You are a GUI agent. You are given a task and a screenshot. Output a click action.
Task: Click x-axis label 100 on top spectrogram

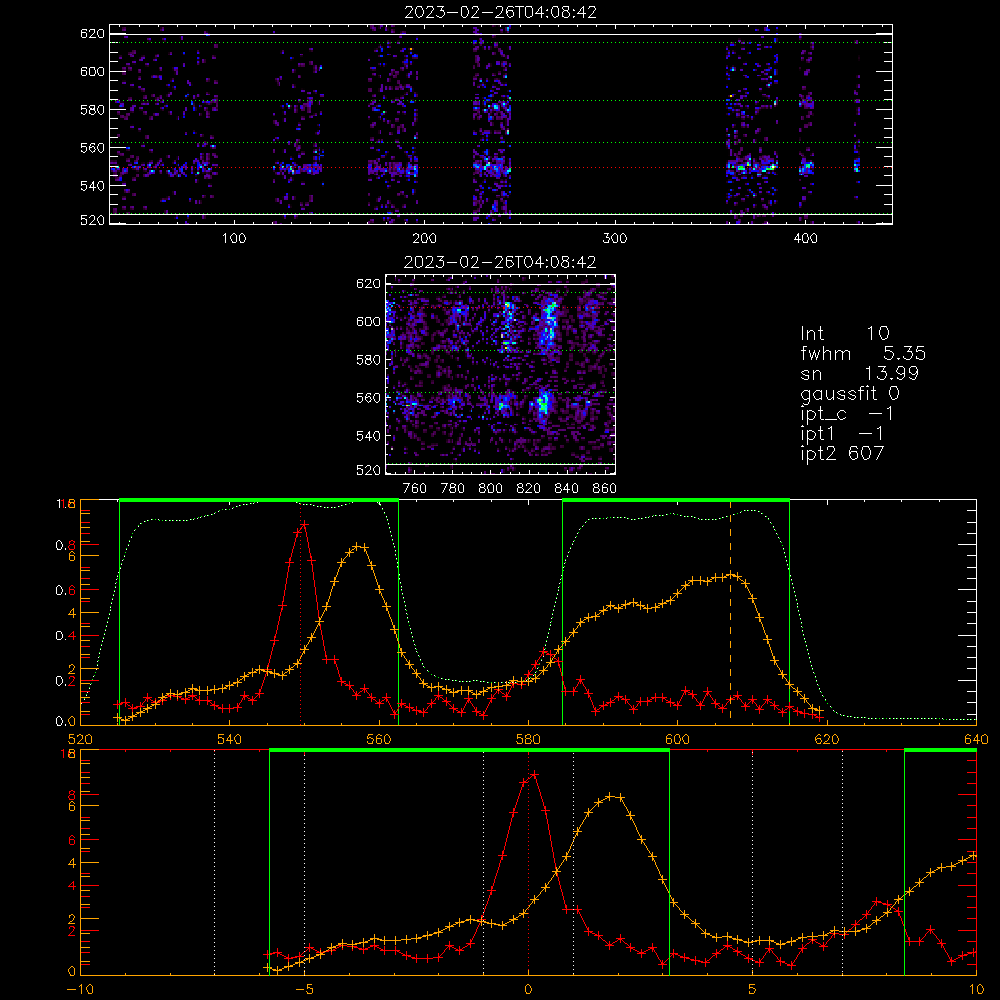(234, 239)
